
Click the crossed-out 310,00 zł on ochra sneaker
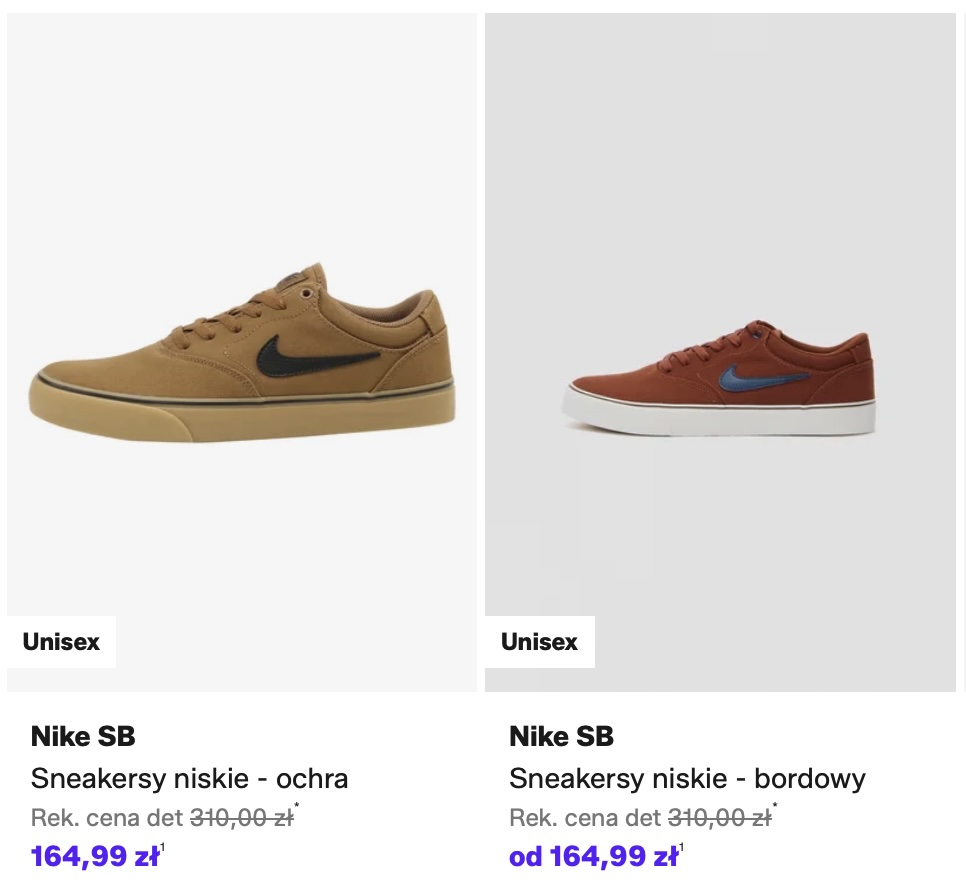[241, 818]
